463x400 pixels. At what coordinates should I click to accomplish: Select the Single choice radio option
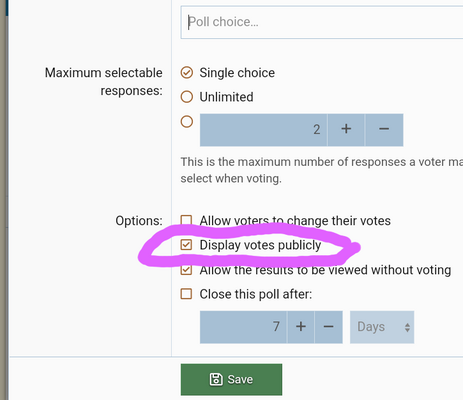tap(187, 72)
